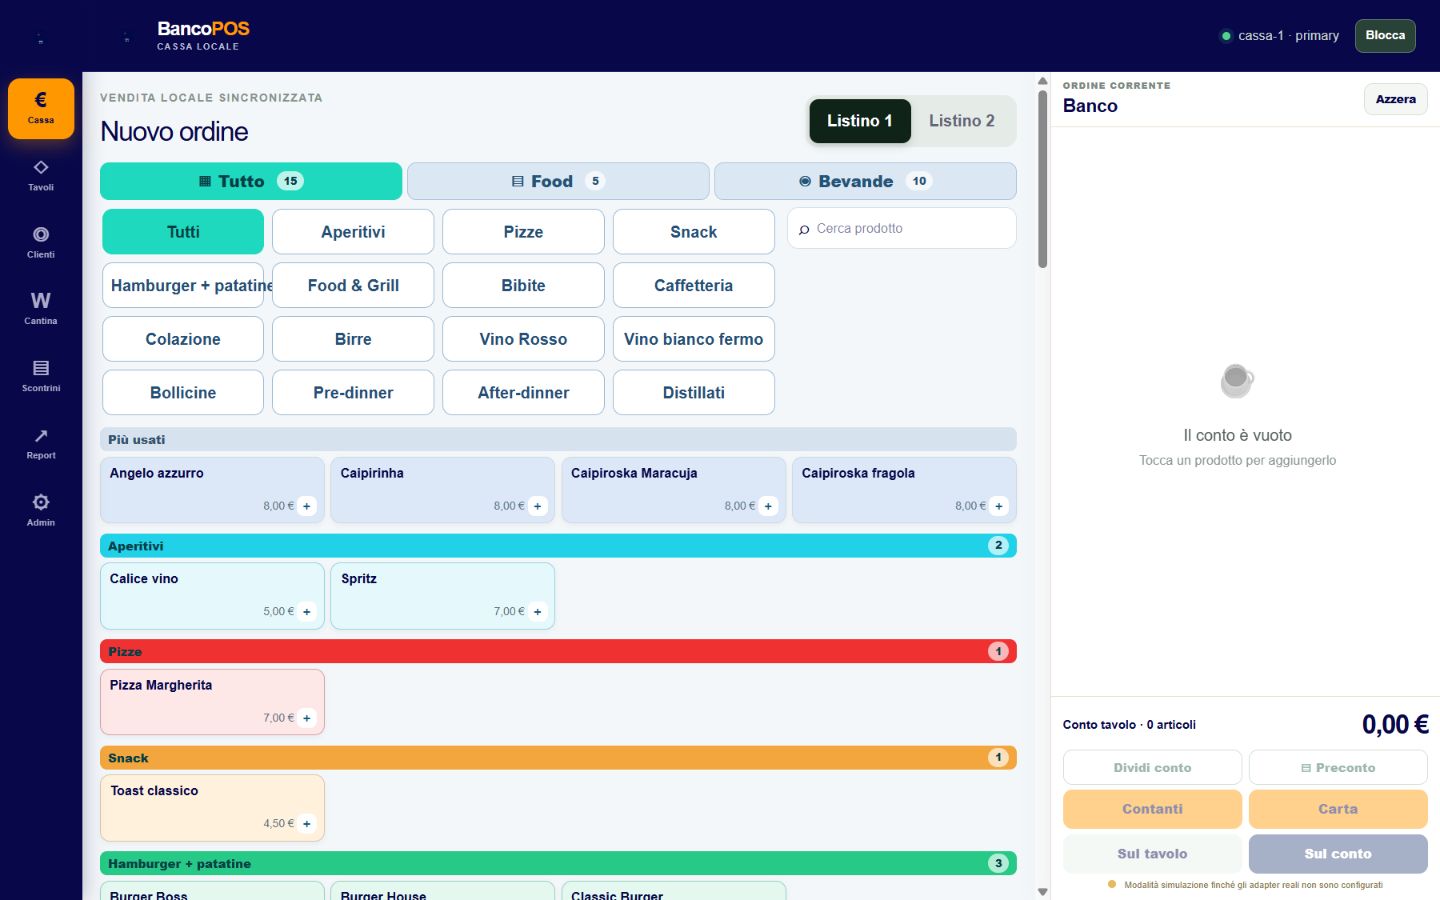Open the Admin section in sidebar
This screenshot has width=1440, height=900.
point(41,510)
